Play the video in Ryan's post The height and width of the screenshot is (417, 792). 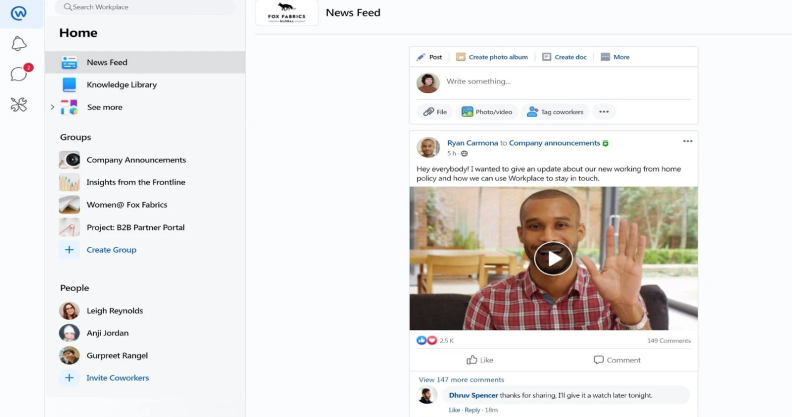(552, 258)
